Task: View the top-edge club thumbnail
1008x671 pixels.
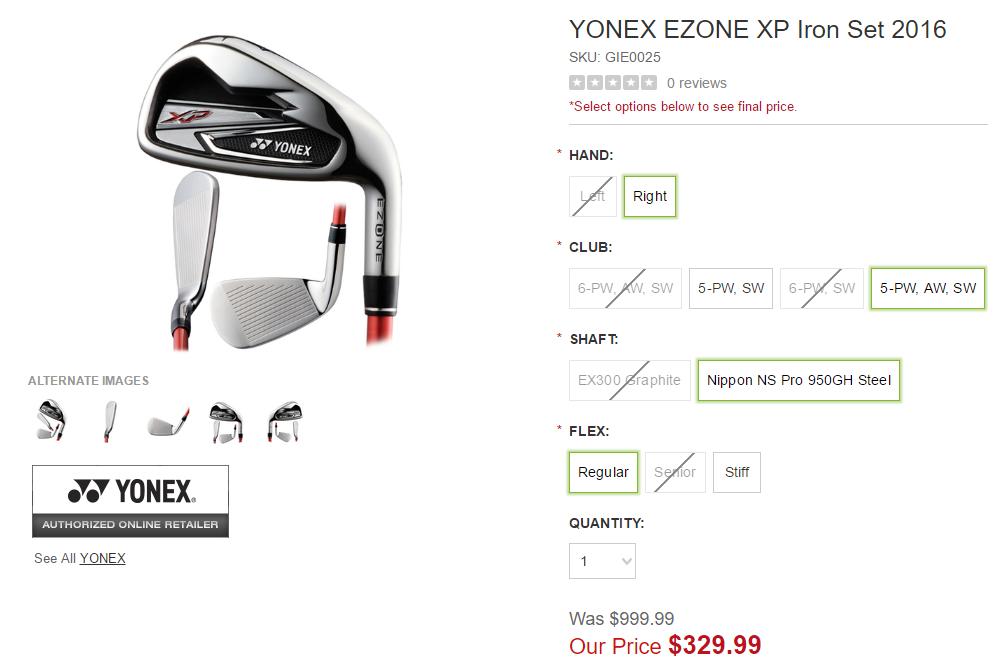Action: tap(110, 421)
